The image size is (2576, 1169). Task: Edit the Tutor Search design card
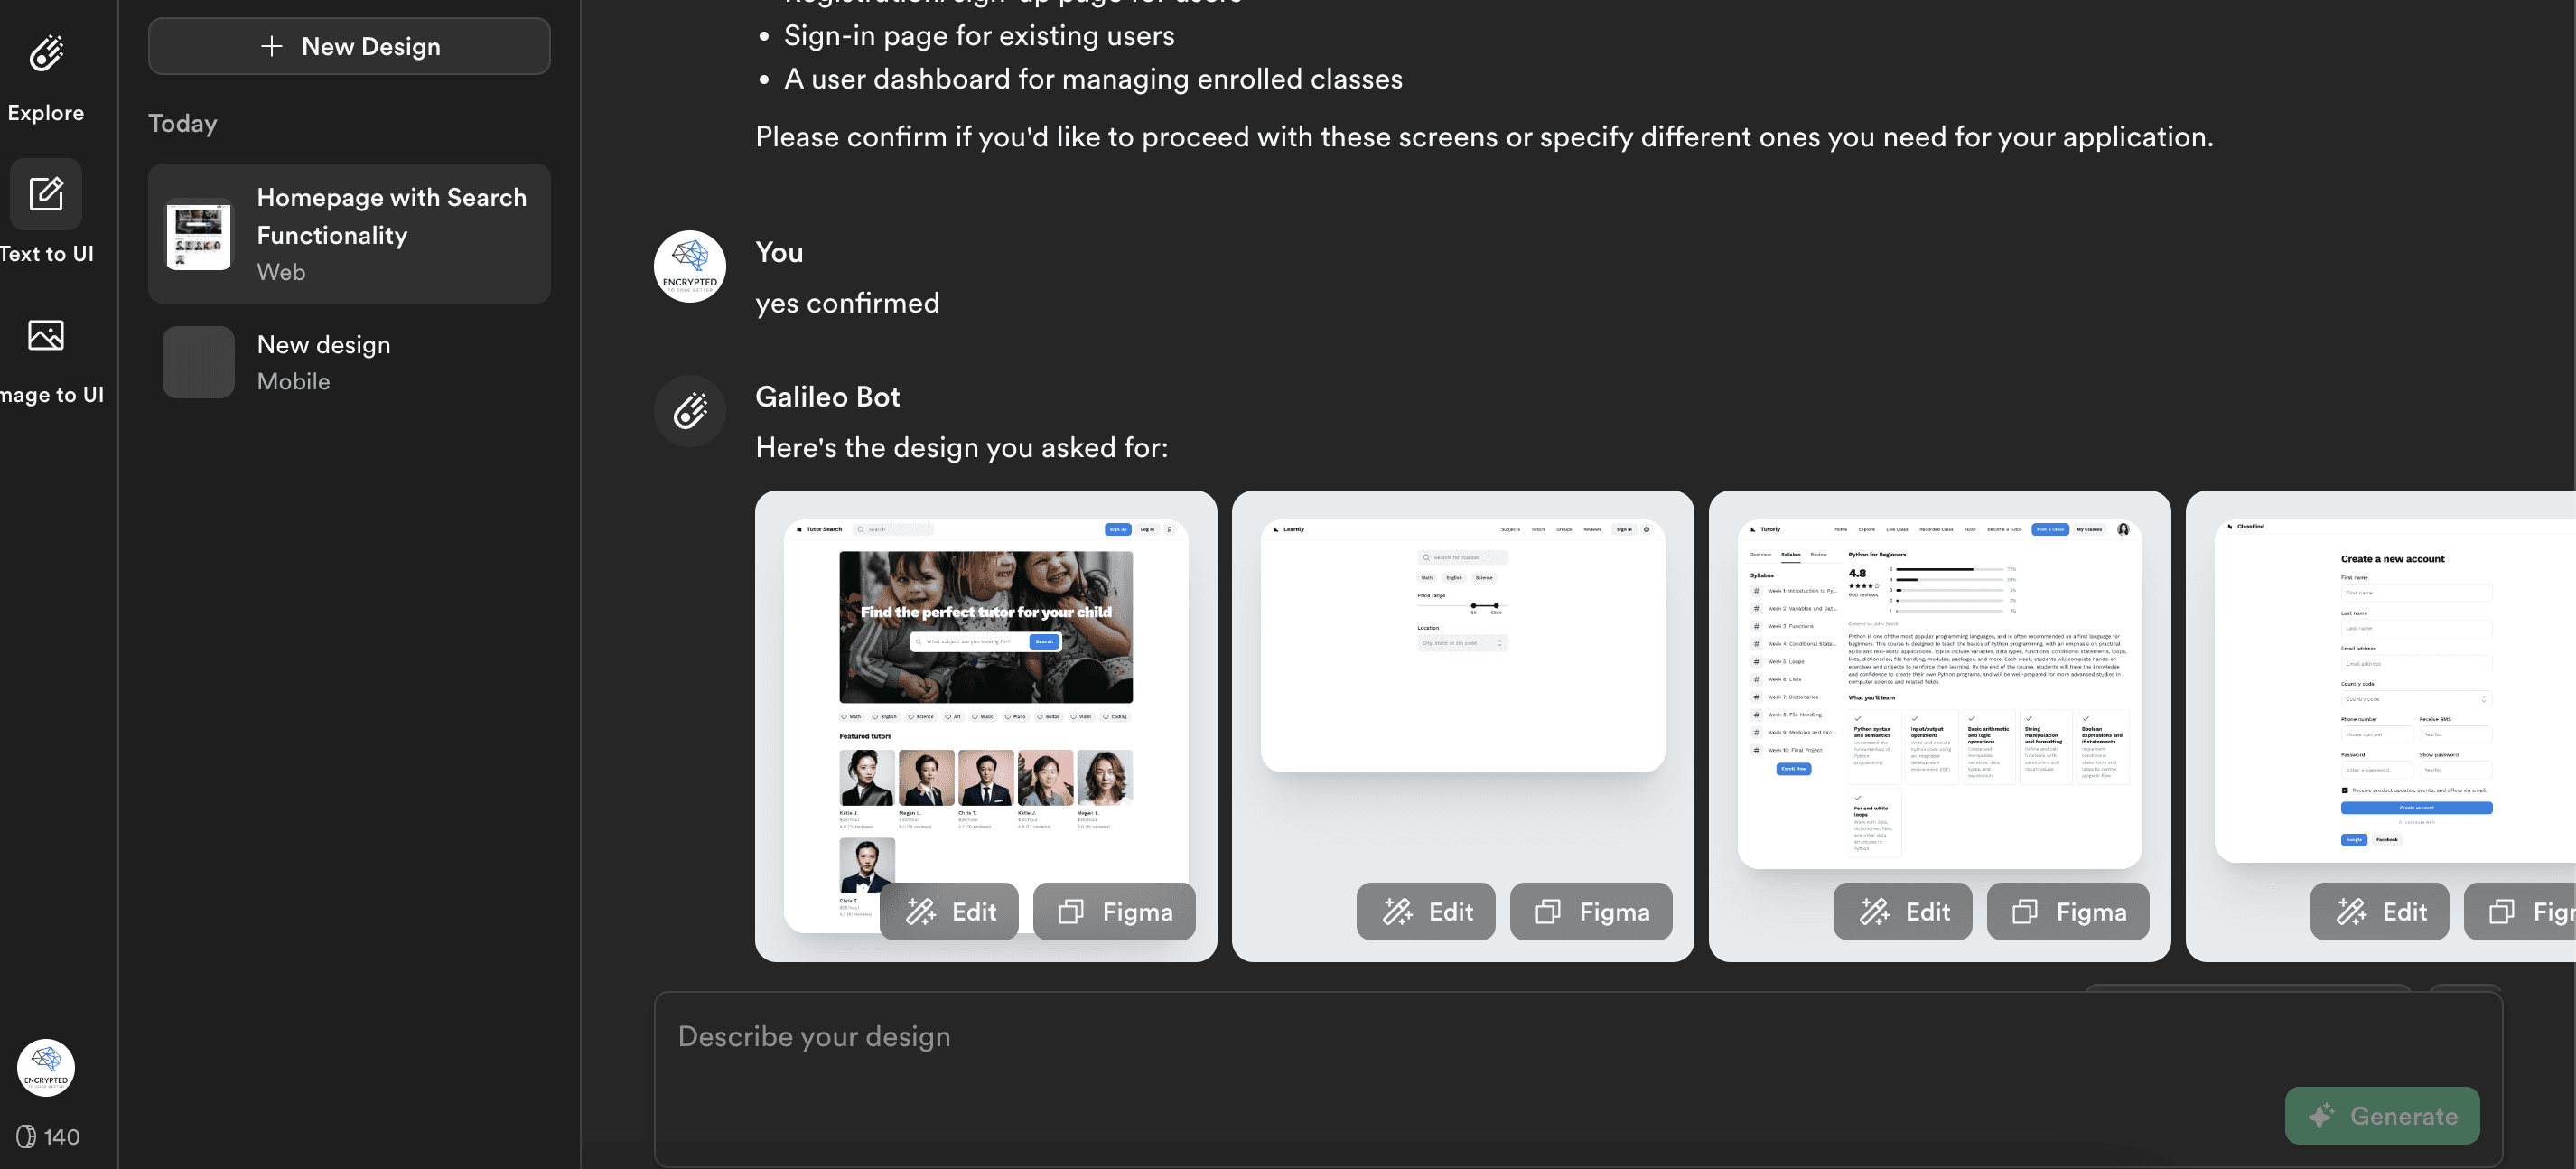pos(949,912)
